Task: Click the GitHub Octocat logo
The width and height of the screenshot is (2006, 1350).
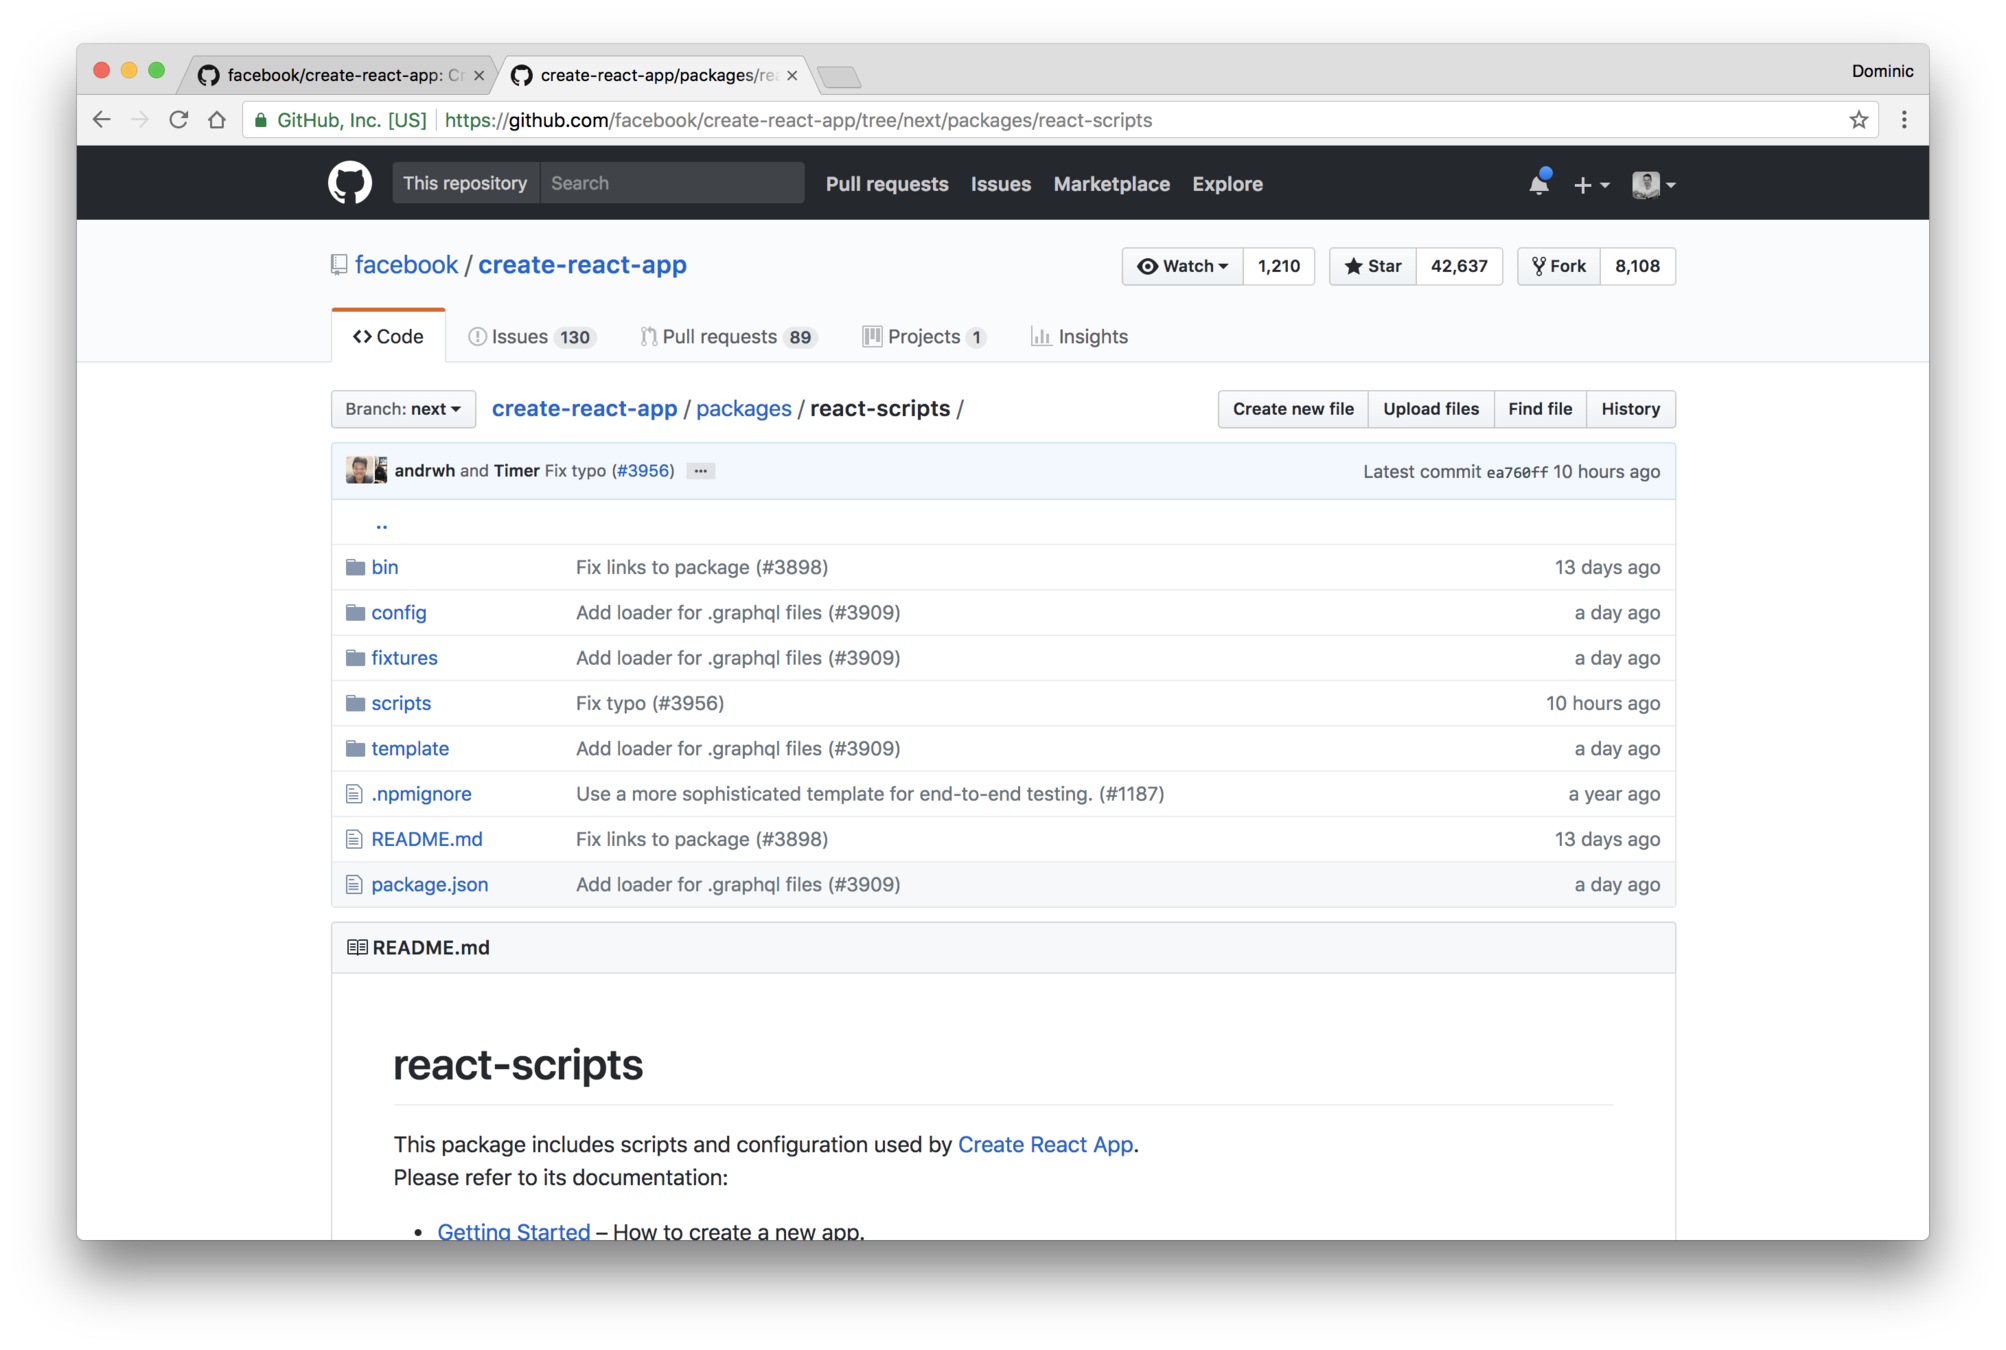Action: click(x=350, y=184)
